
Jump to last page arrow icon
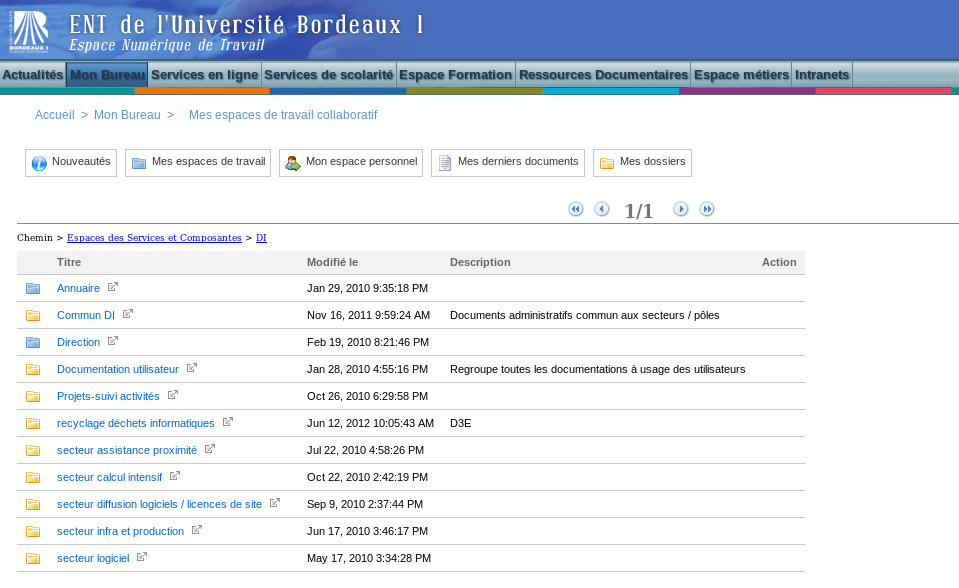[x=707, y=209]
